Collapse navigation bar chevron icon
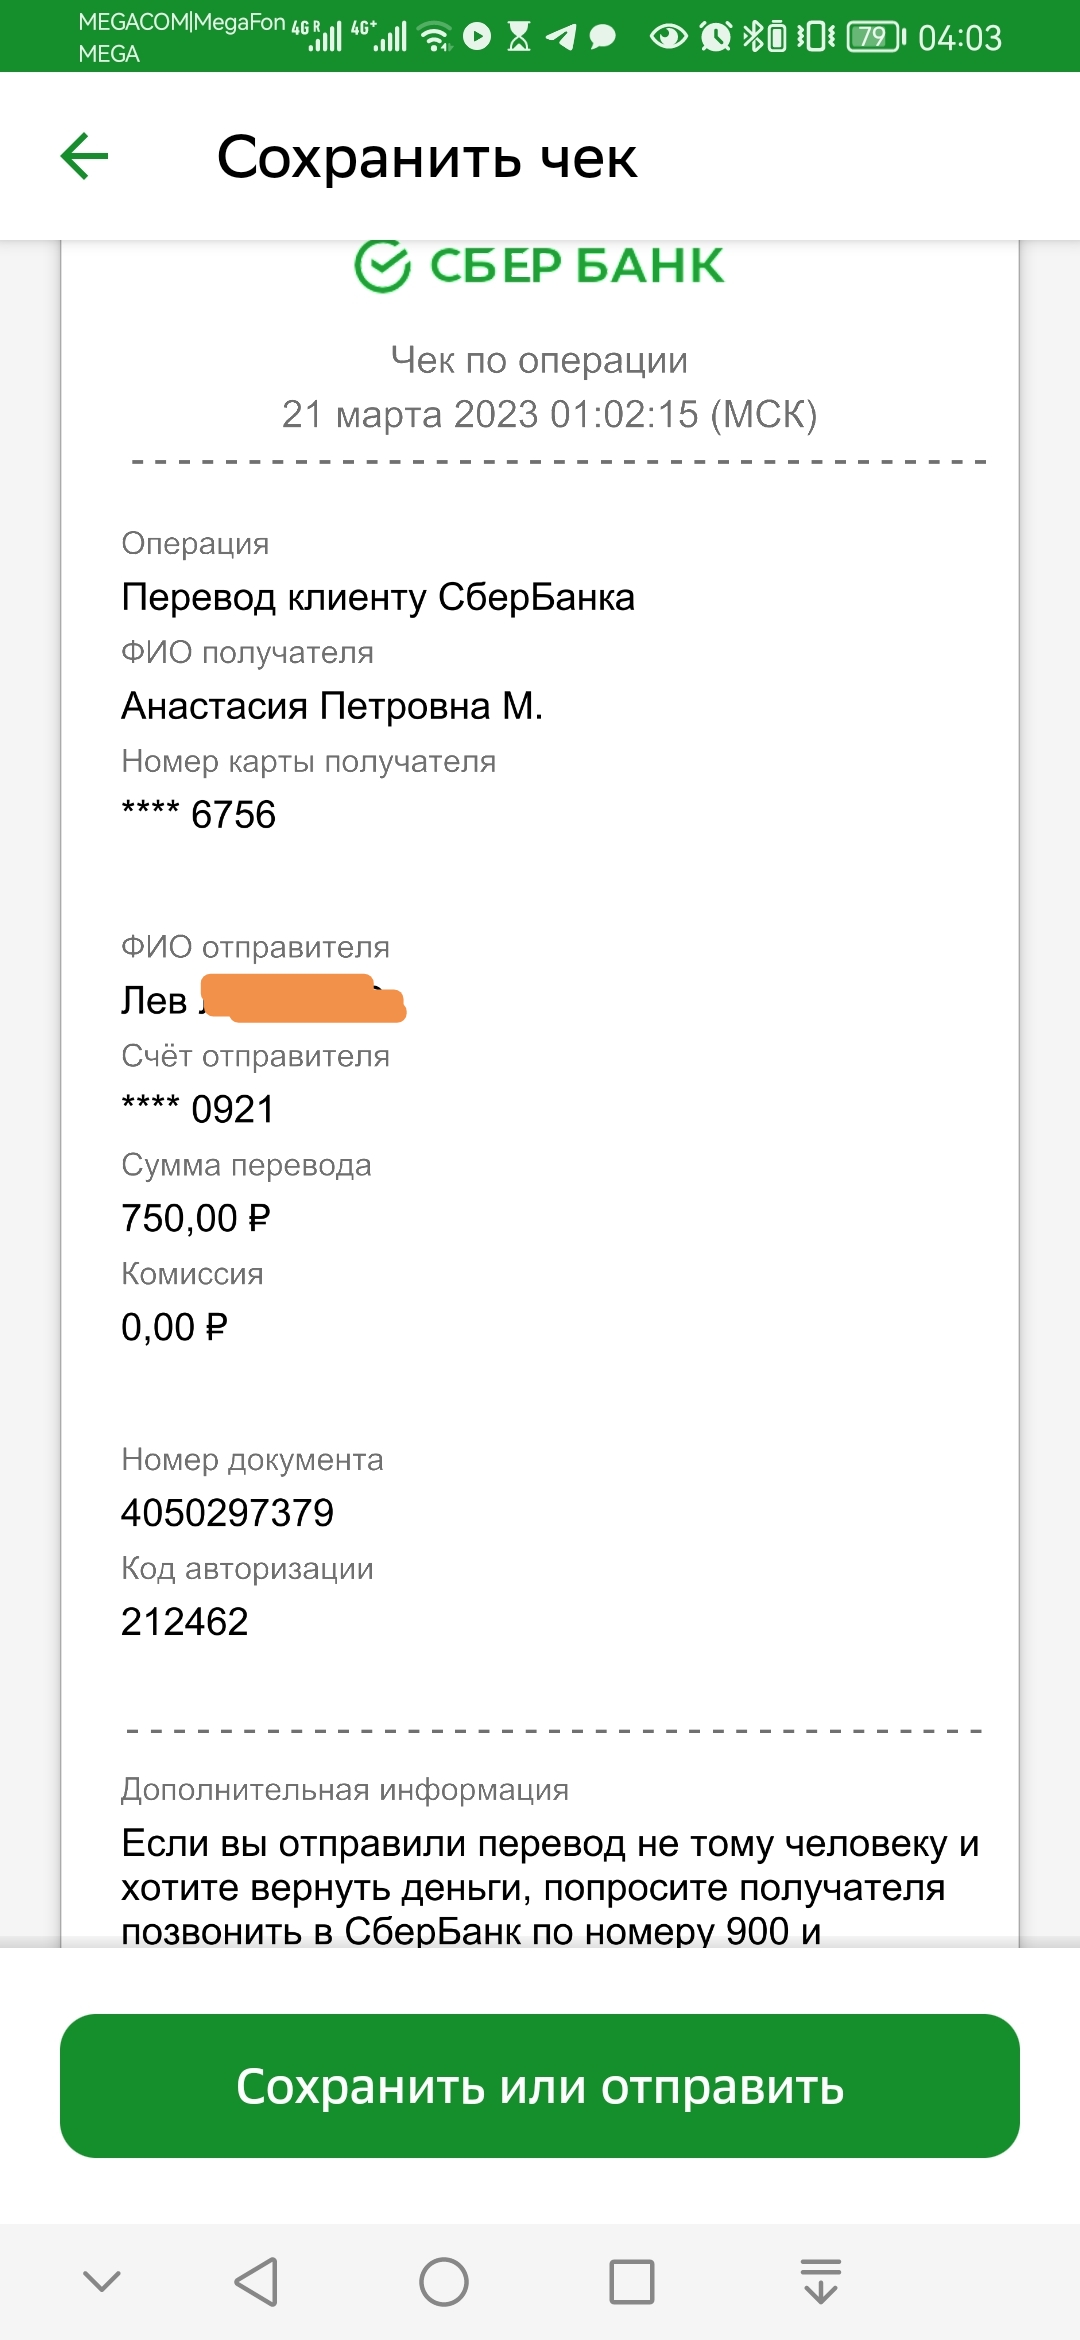The image size is (1080, 2340). point(102,2281)
